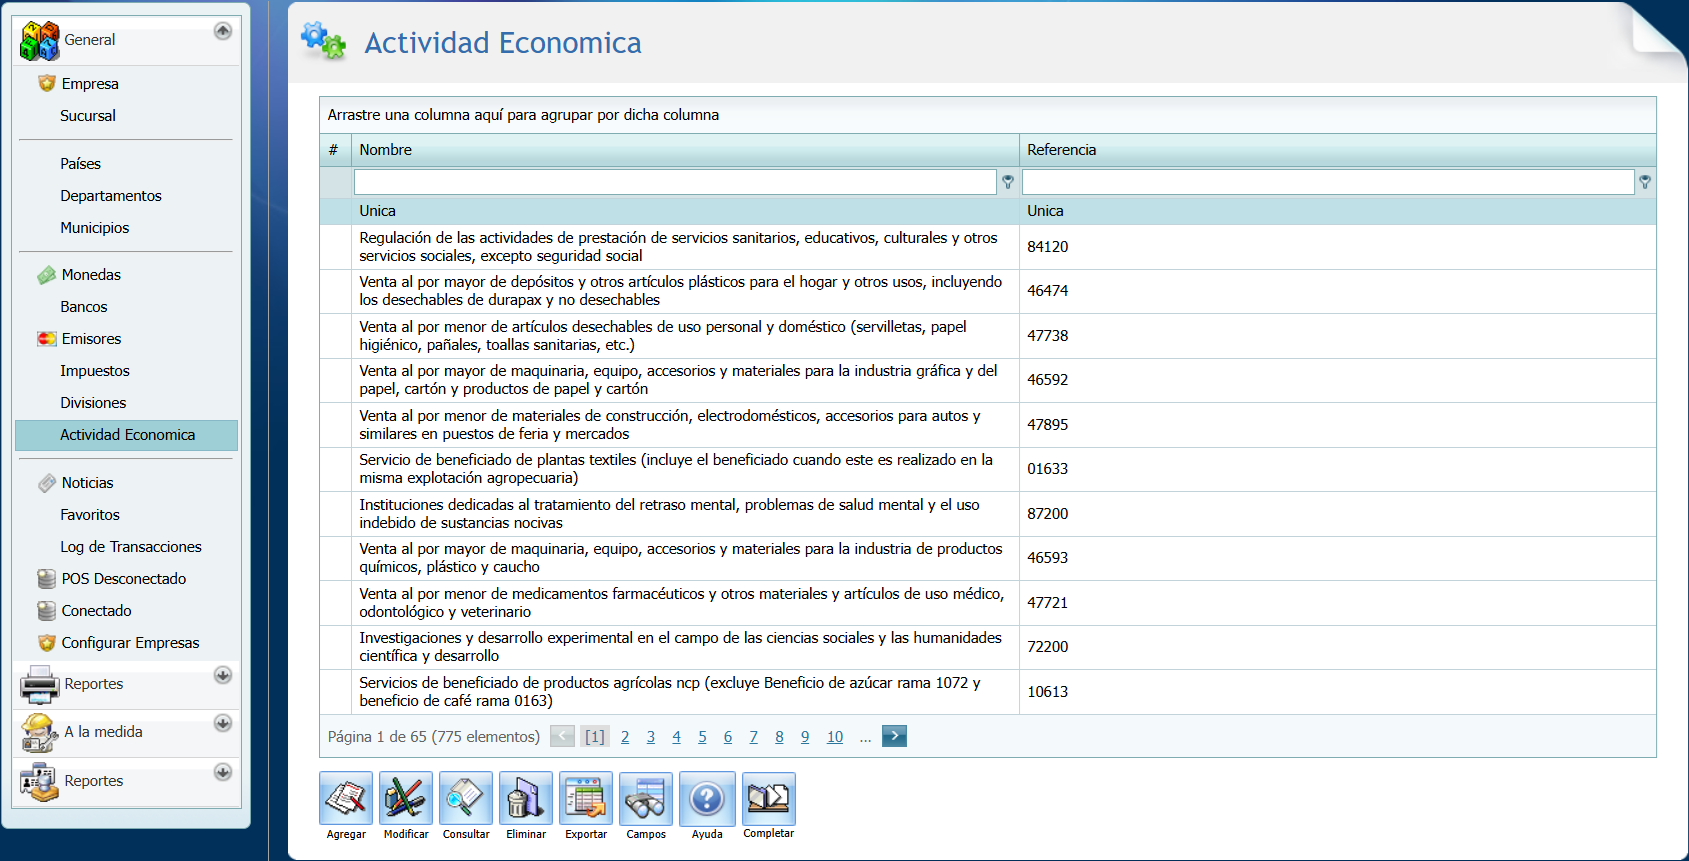The width and height of the screenshot is (1689, 861).
Task: Click the next page arrow button
Action: tap(894, 736)
